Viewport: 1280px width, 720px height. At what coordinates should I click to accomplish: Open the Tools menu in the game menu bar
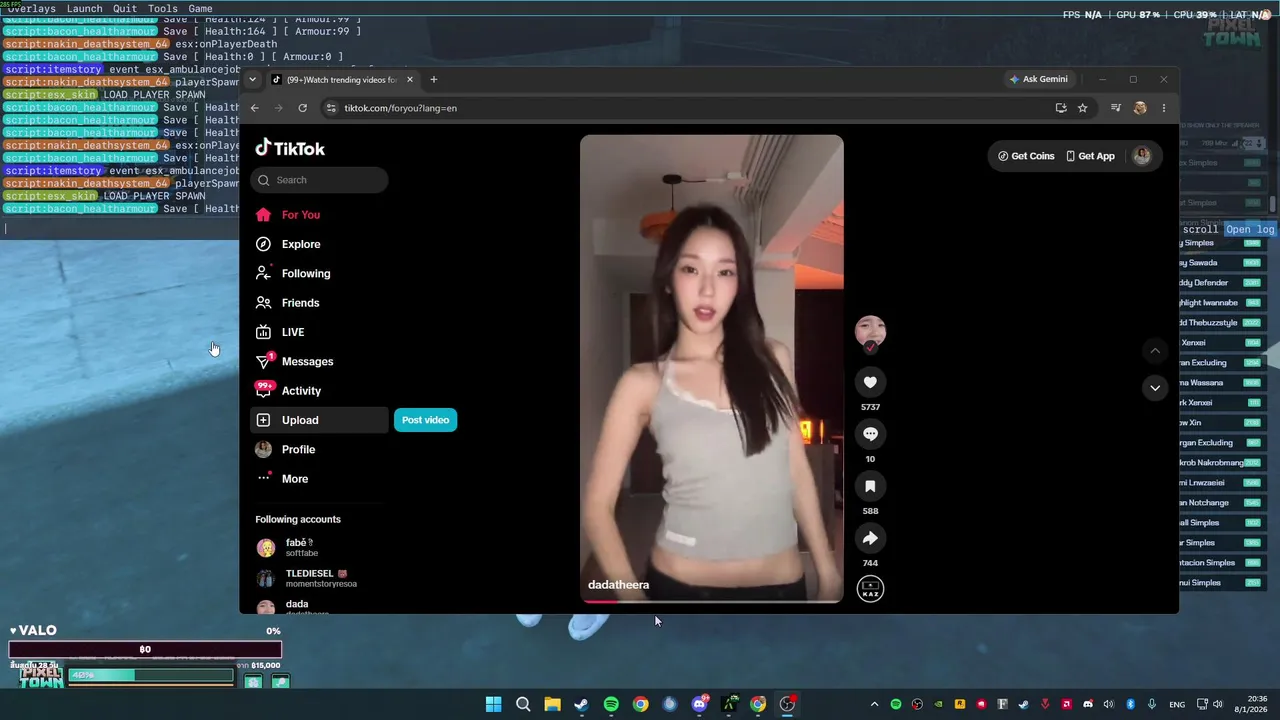163,9
